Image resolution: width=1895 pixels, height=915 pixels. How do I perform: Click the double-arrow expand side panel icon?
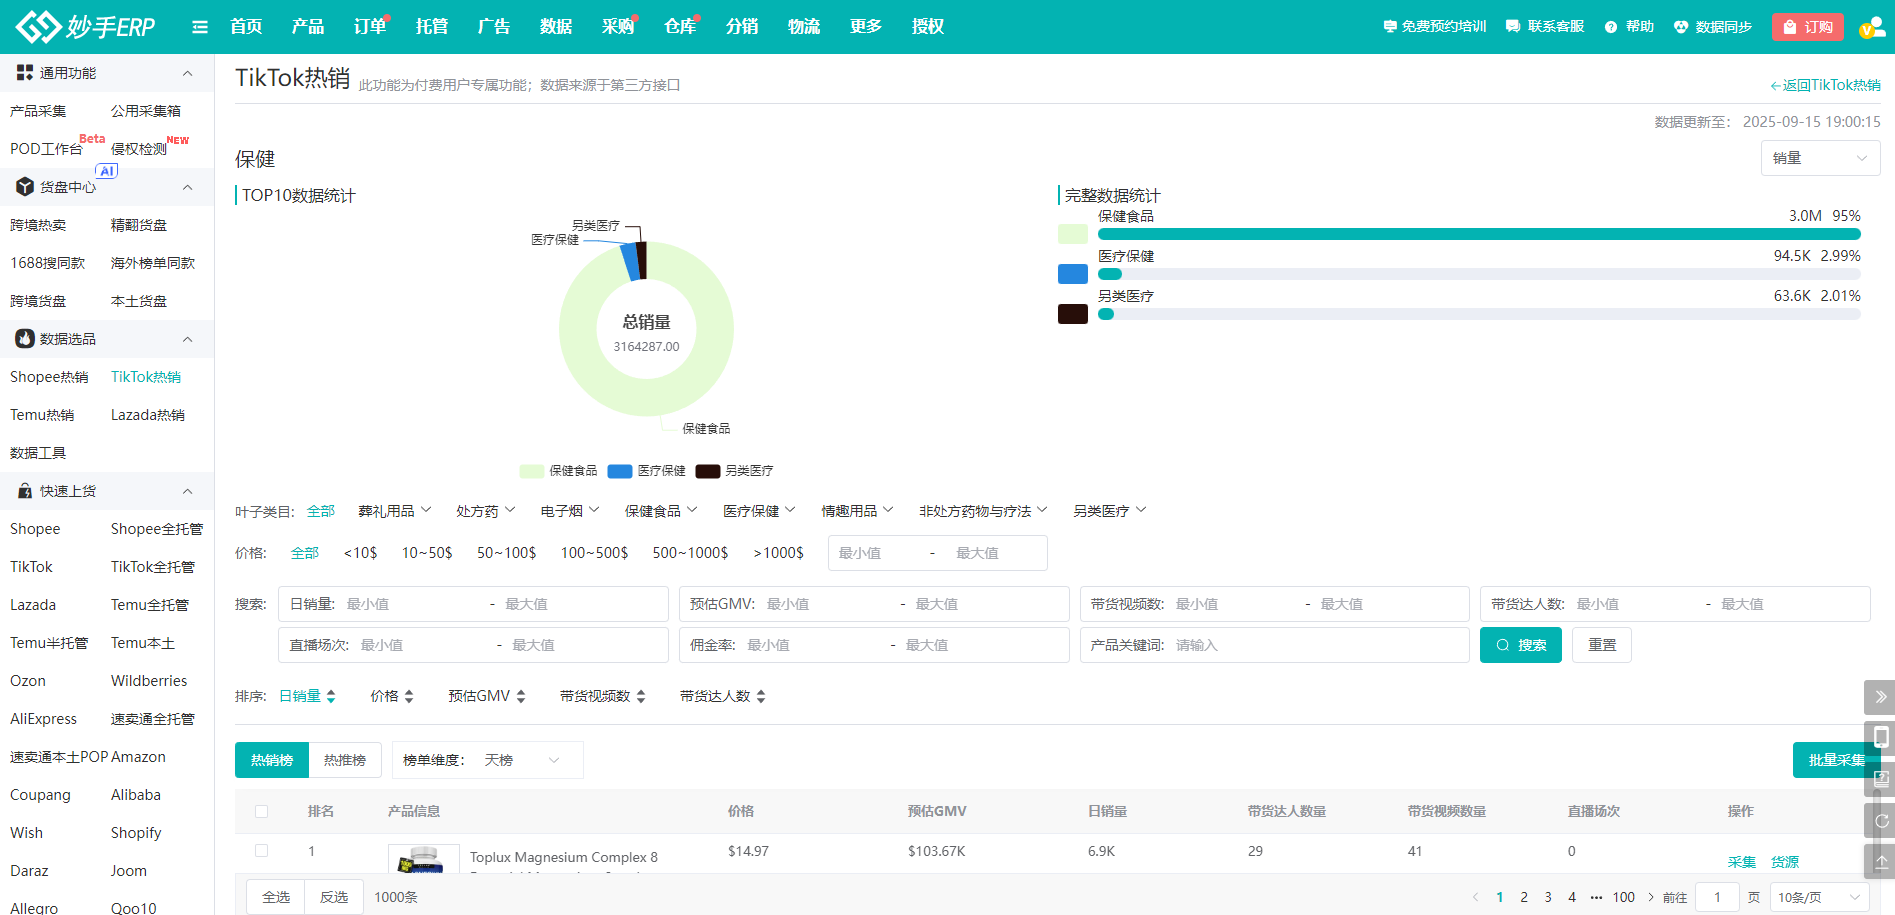(1880, 697)
